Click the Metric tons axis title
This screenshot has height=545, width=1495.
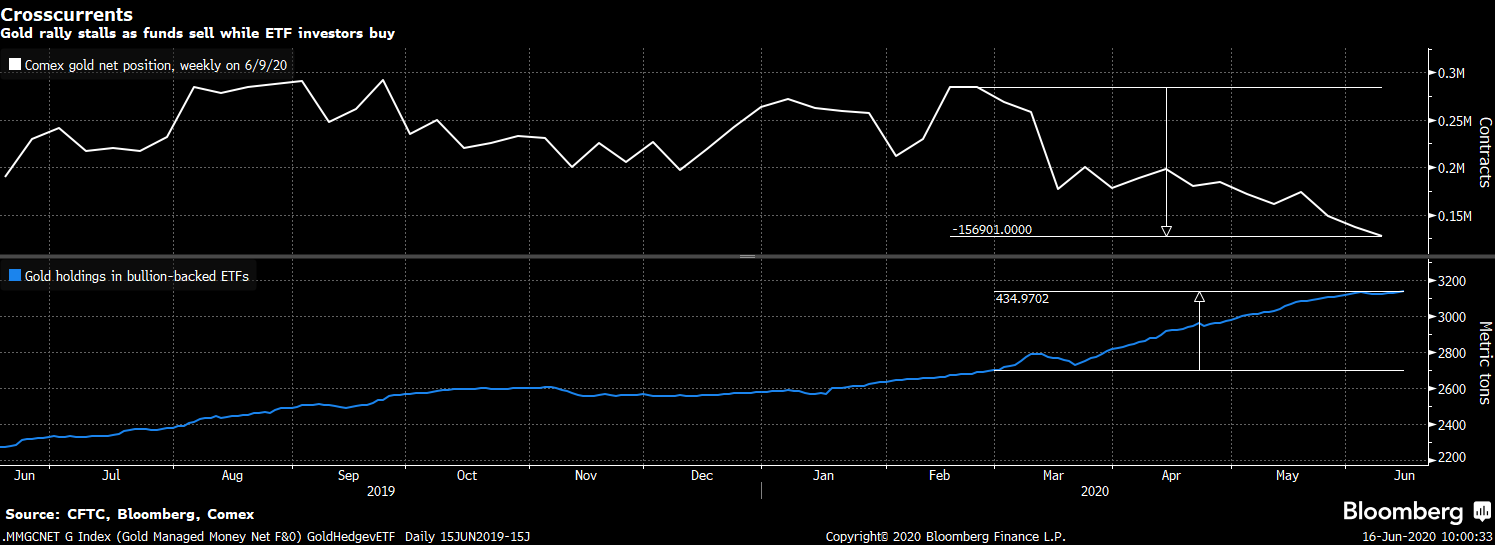pos(1483,362)
